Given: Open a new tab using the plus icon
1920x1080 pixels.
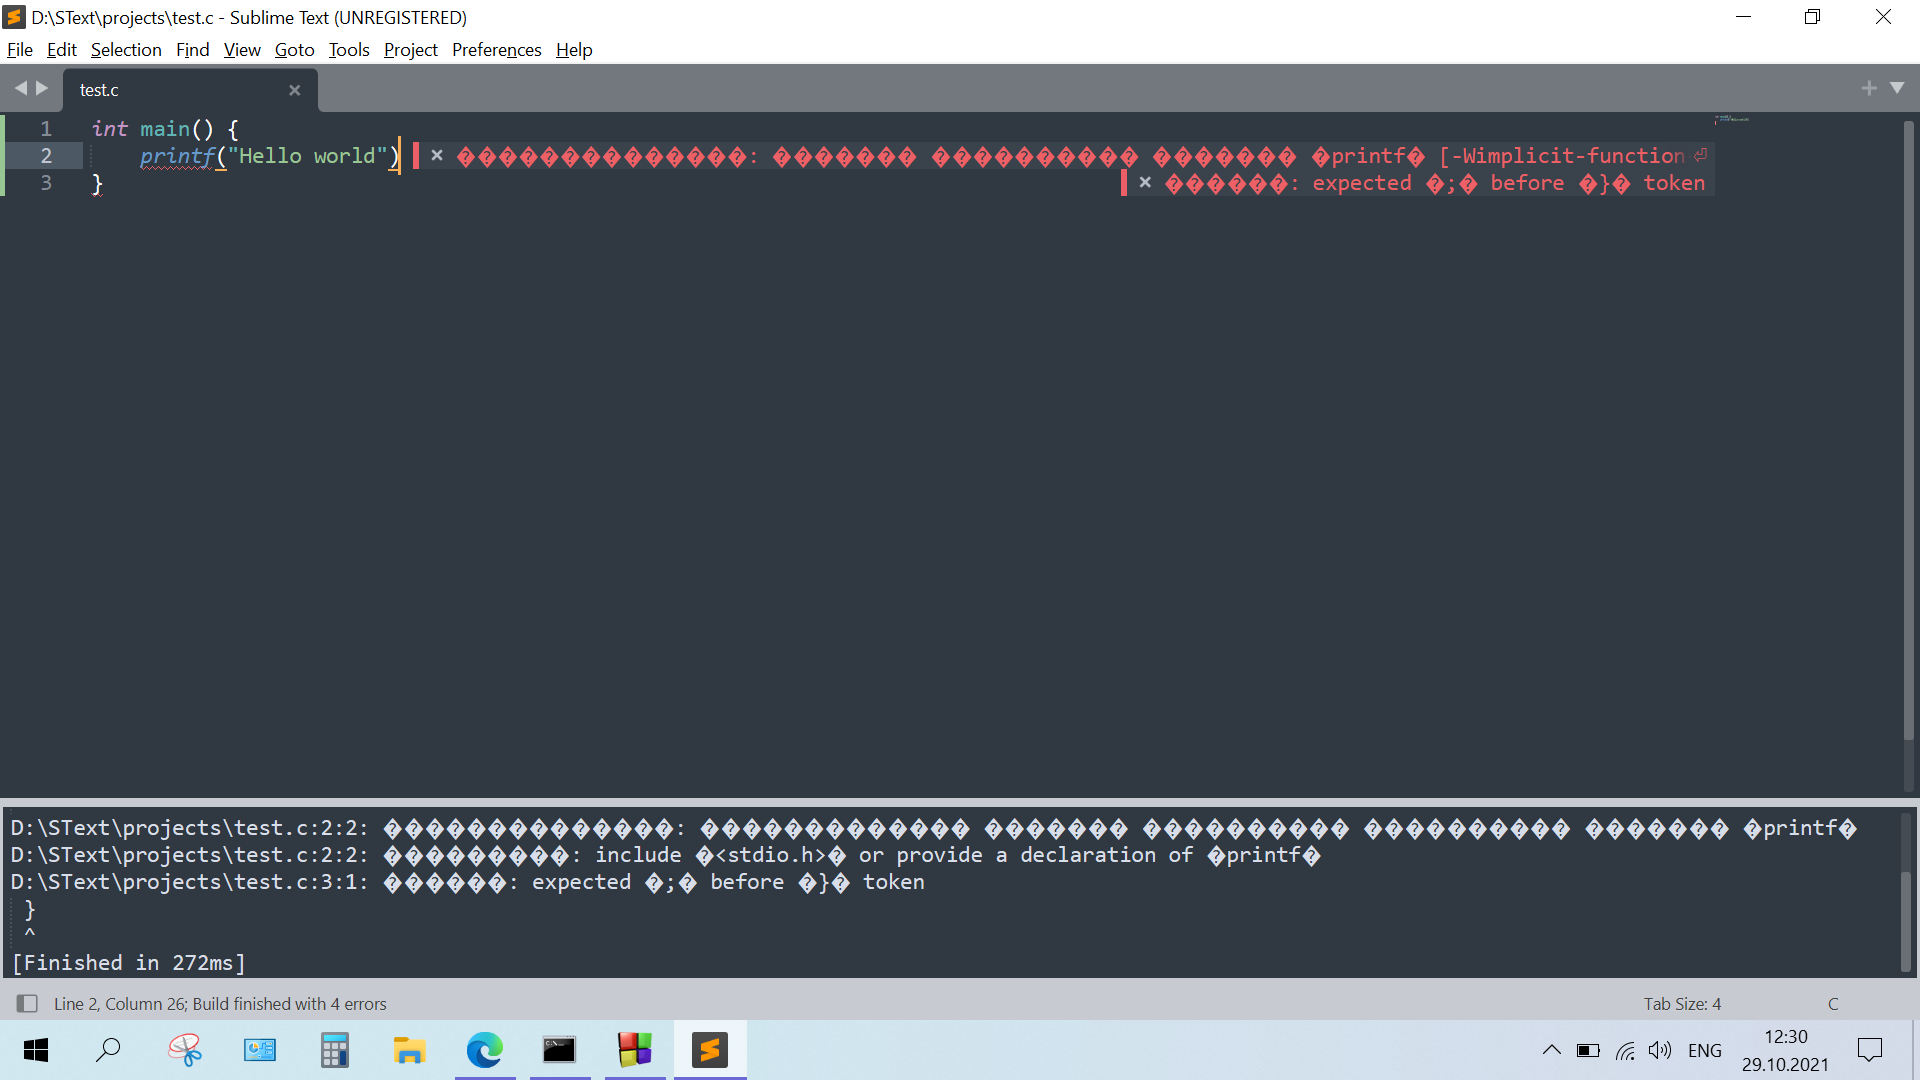Looking at the screenshot, I should click(1869, 88).
